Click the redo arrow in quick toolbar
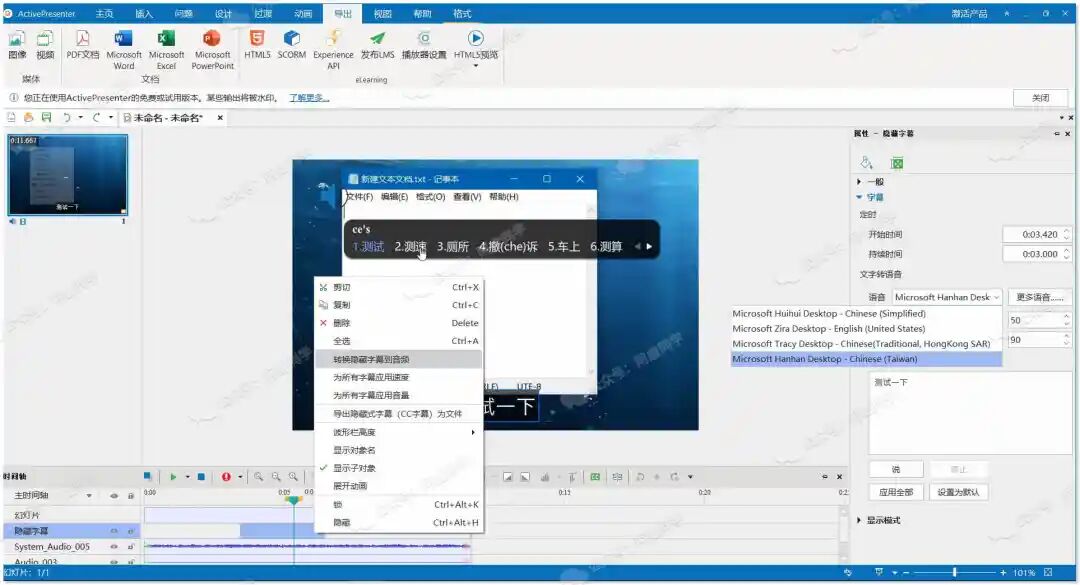 (96, 118)
